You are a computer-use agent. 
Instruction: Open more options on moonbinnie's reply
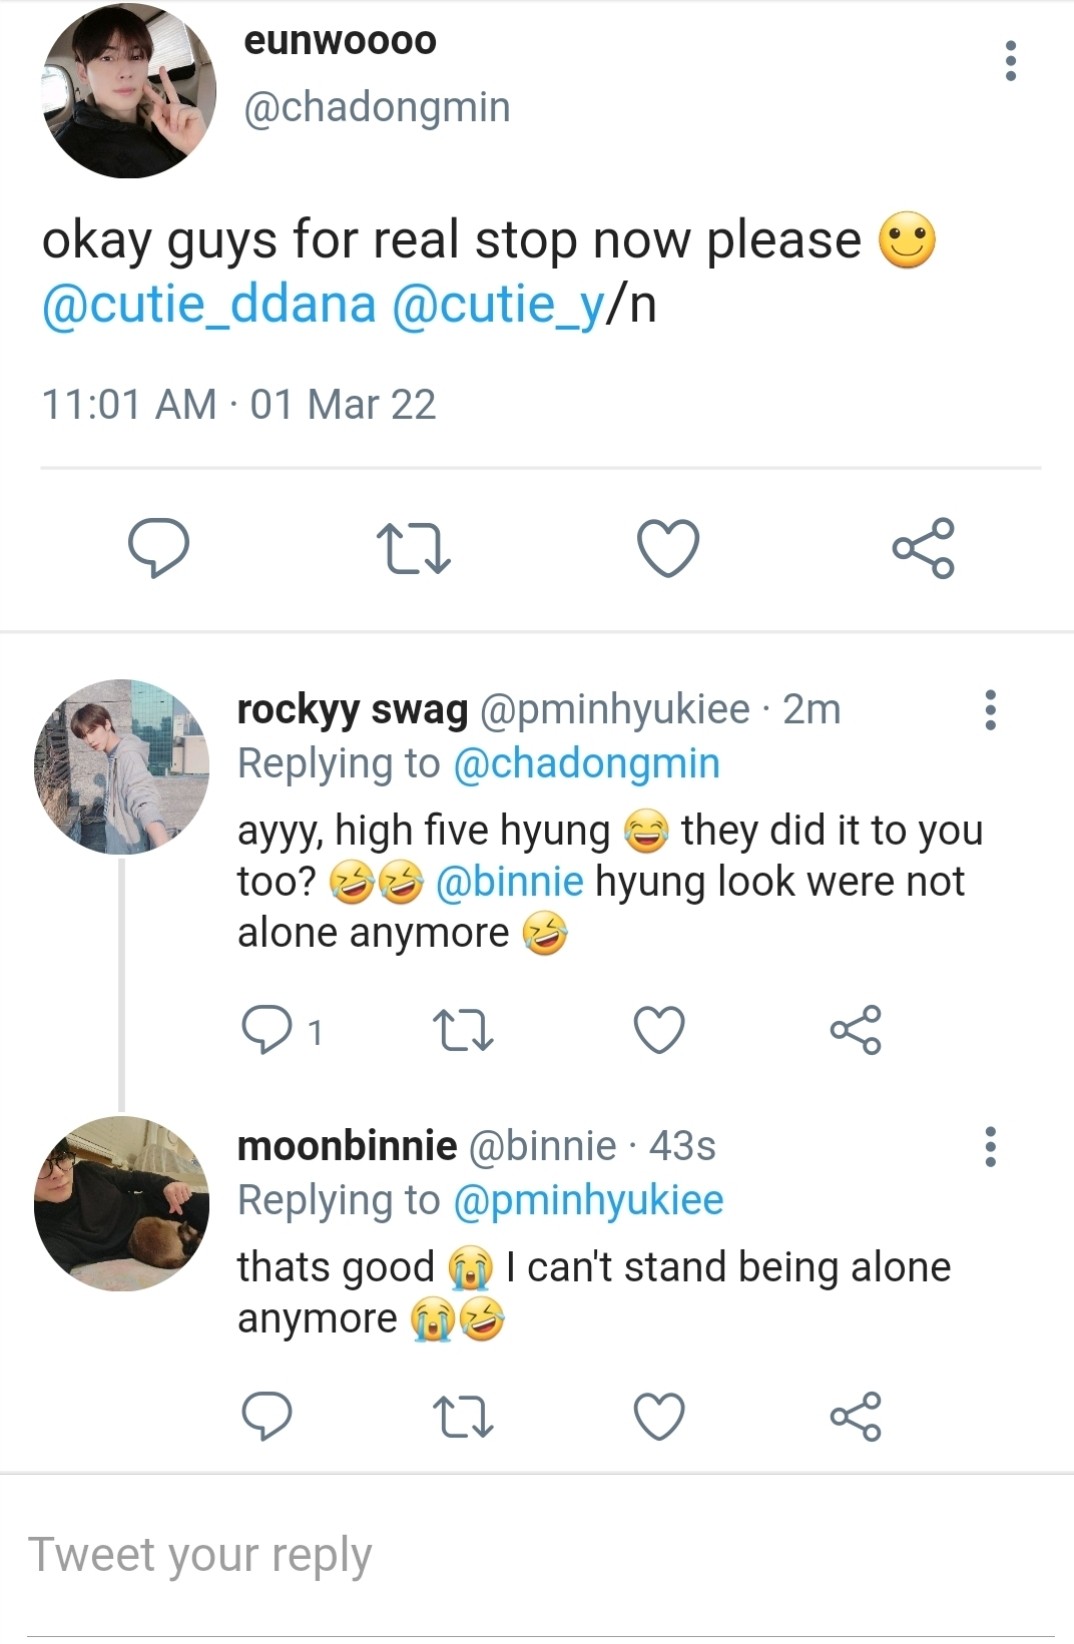click(x=990, y=1147)
